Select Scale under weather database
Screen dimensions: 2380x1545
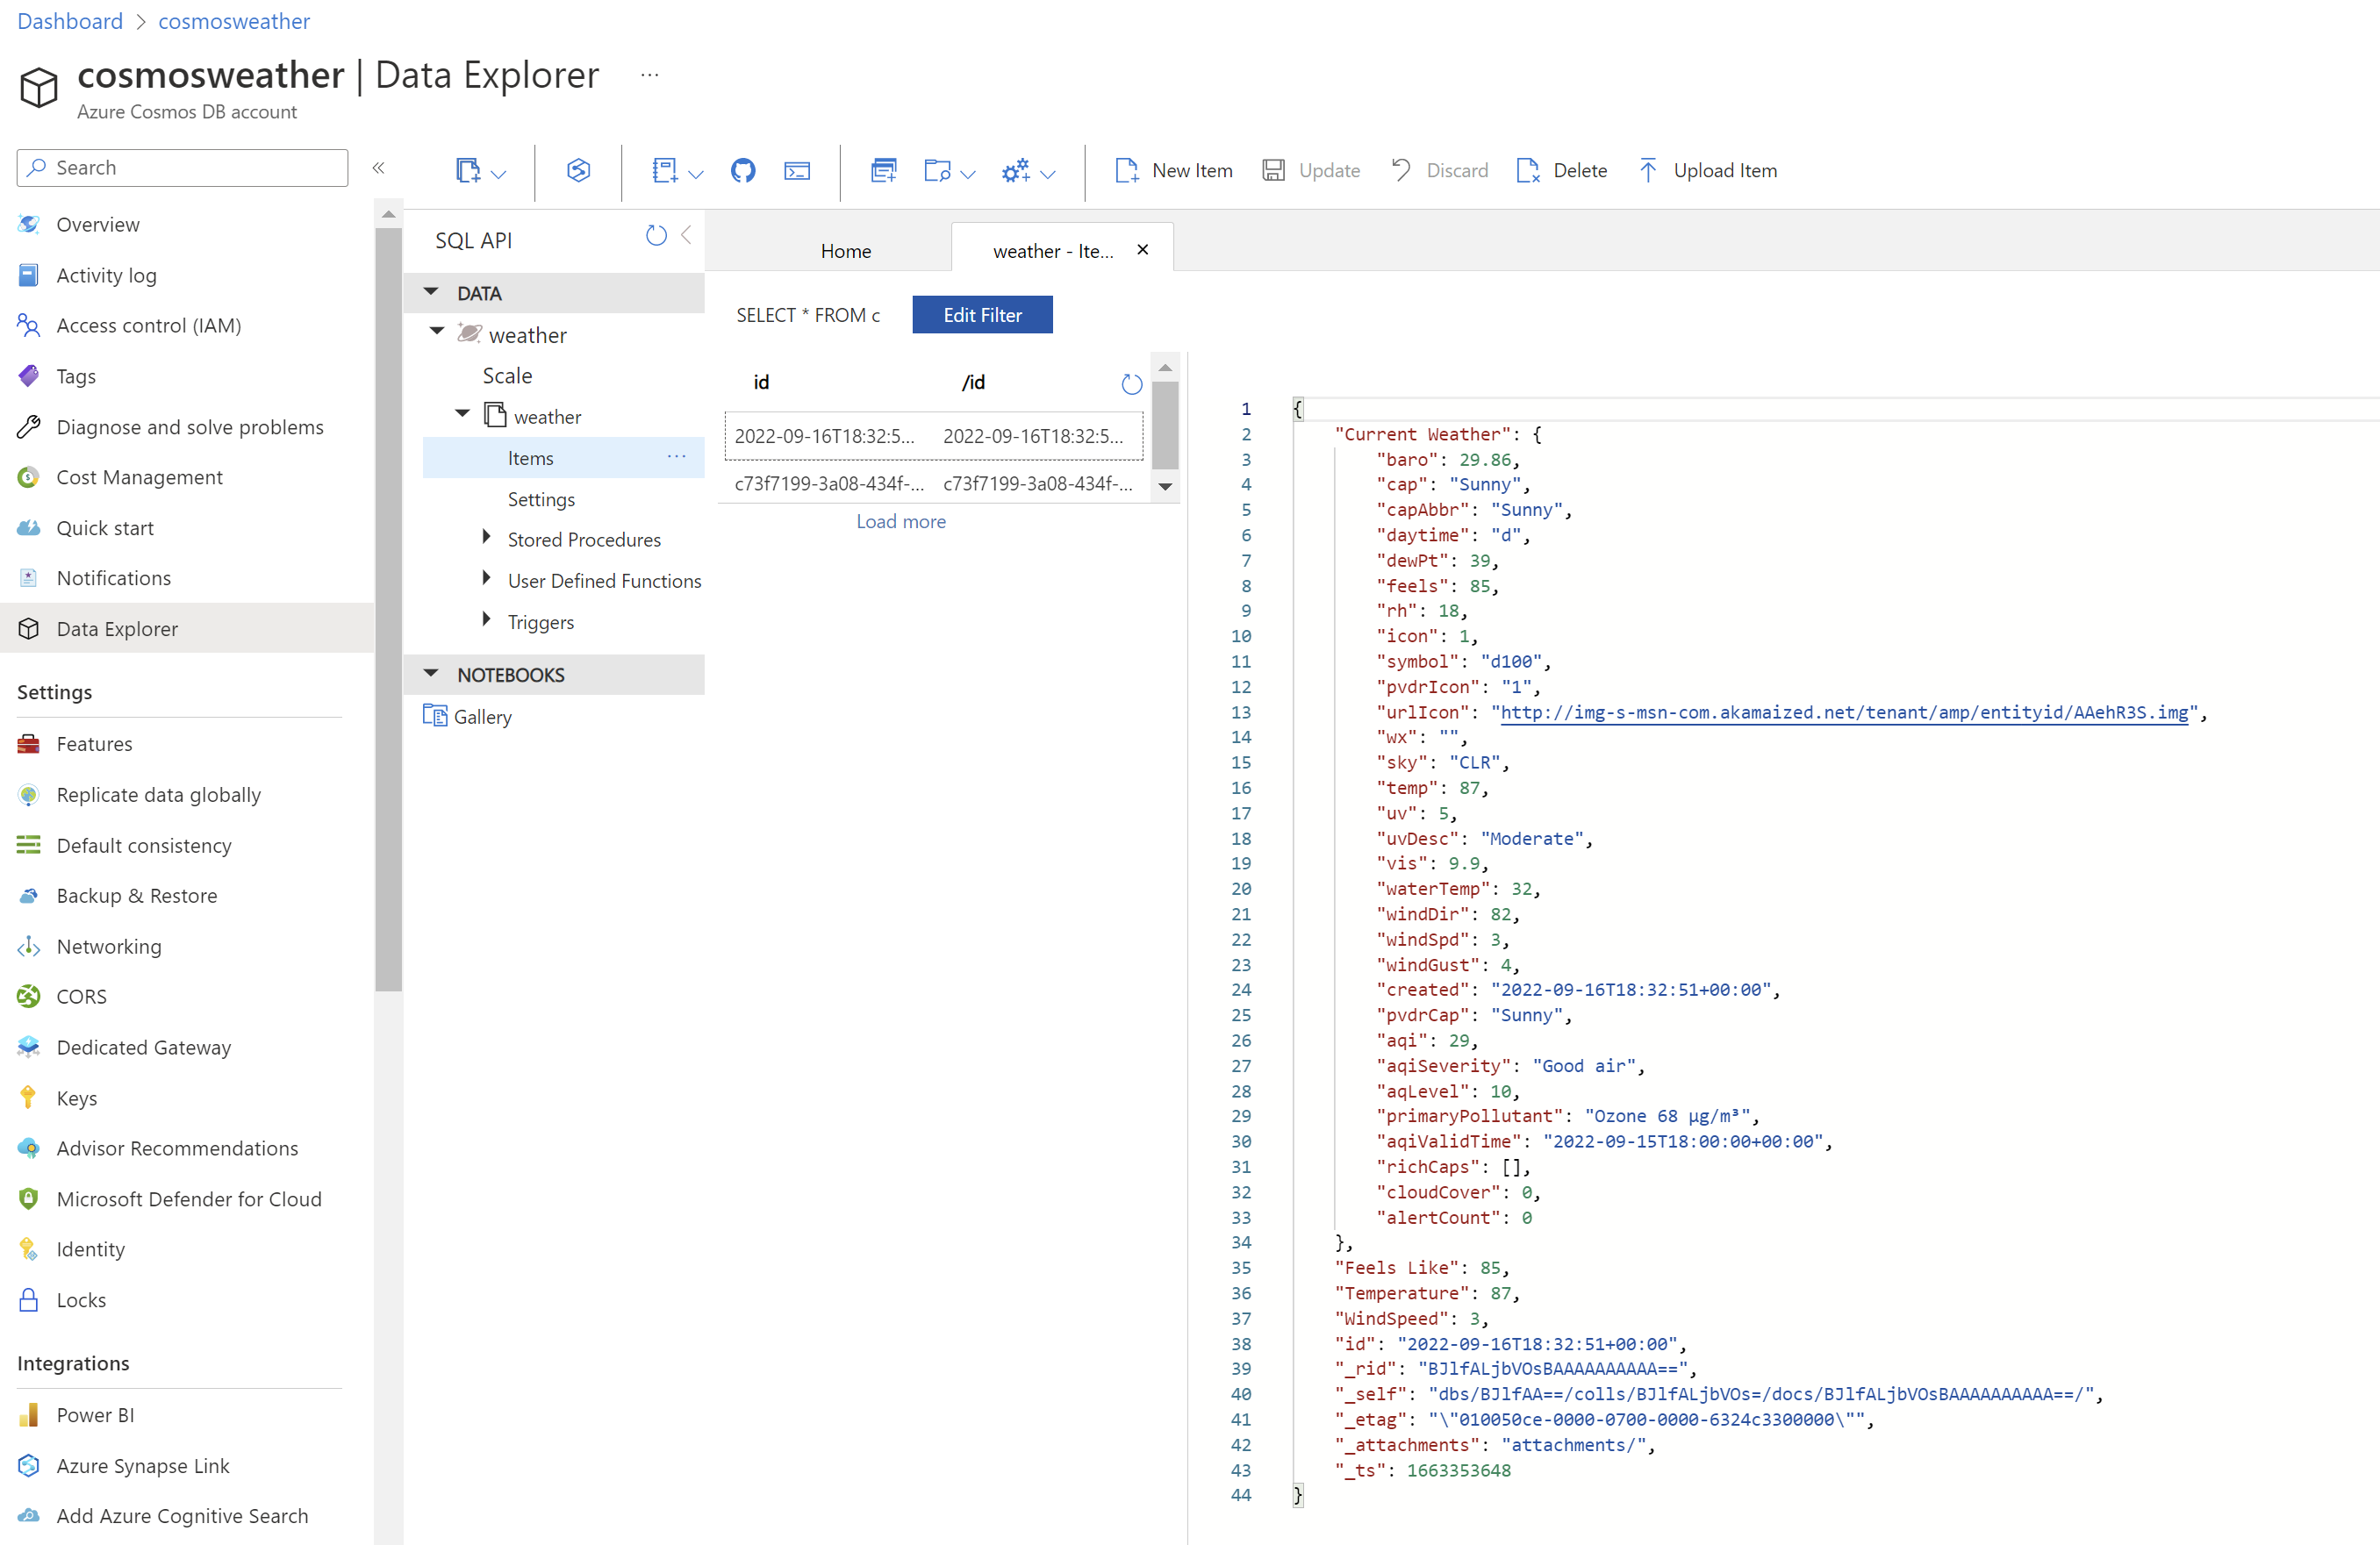point(507,376)
